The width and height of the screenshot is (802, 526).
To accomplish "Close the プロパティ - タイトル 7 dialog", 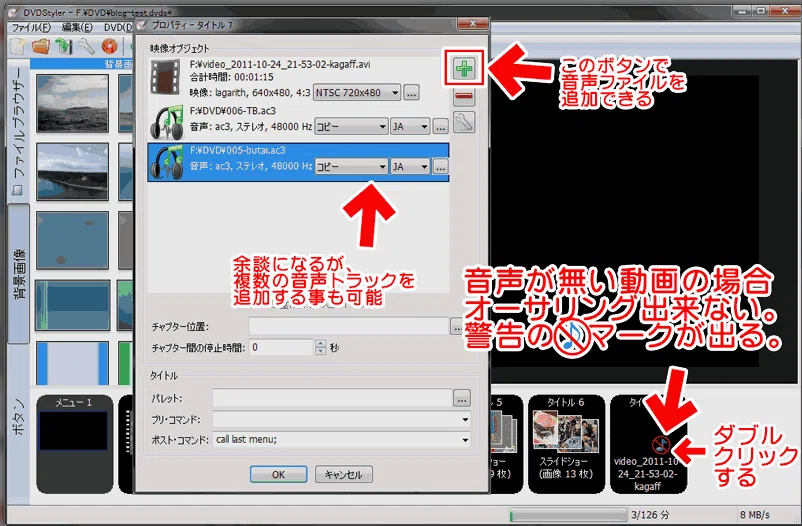I will point(472,24).
